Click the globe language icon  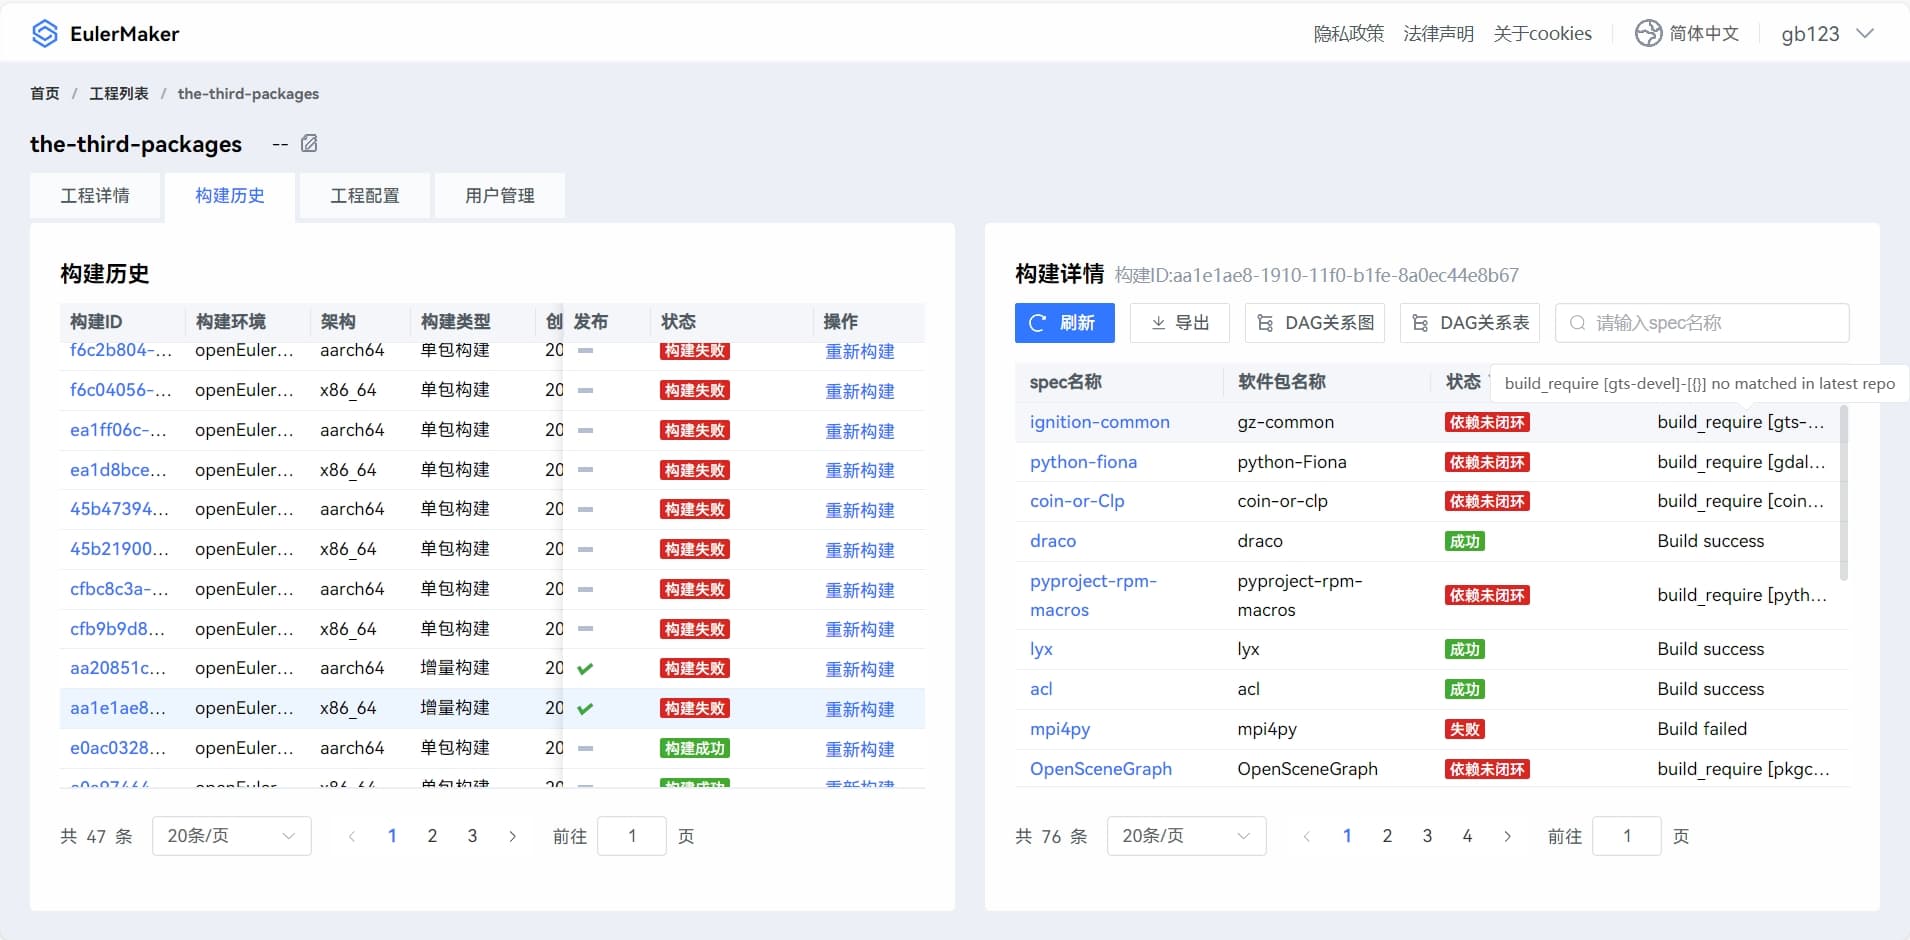point(1647,34)
